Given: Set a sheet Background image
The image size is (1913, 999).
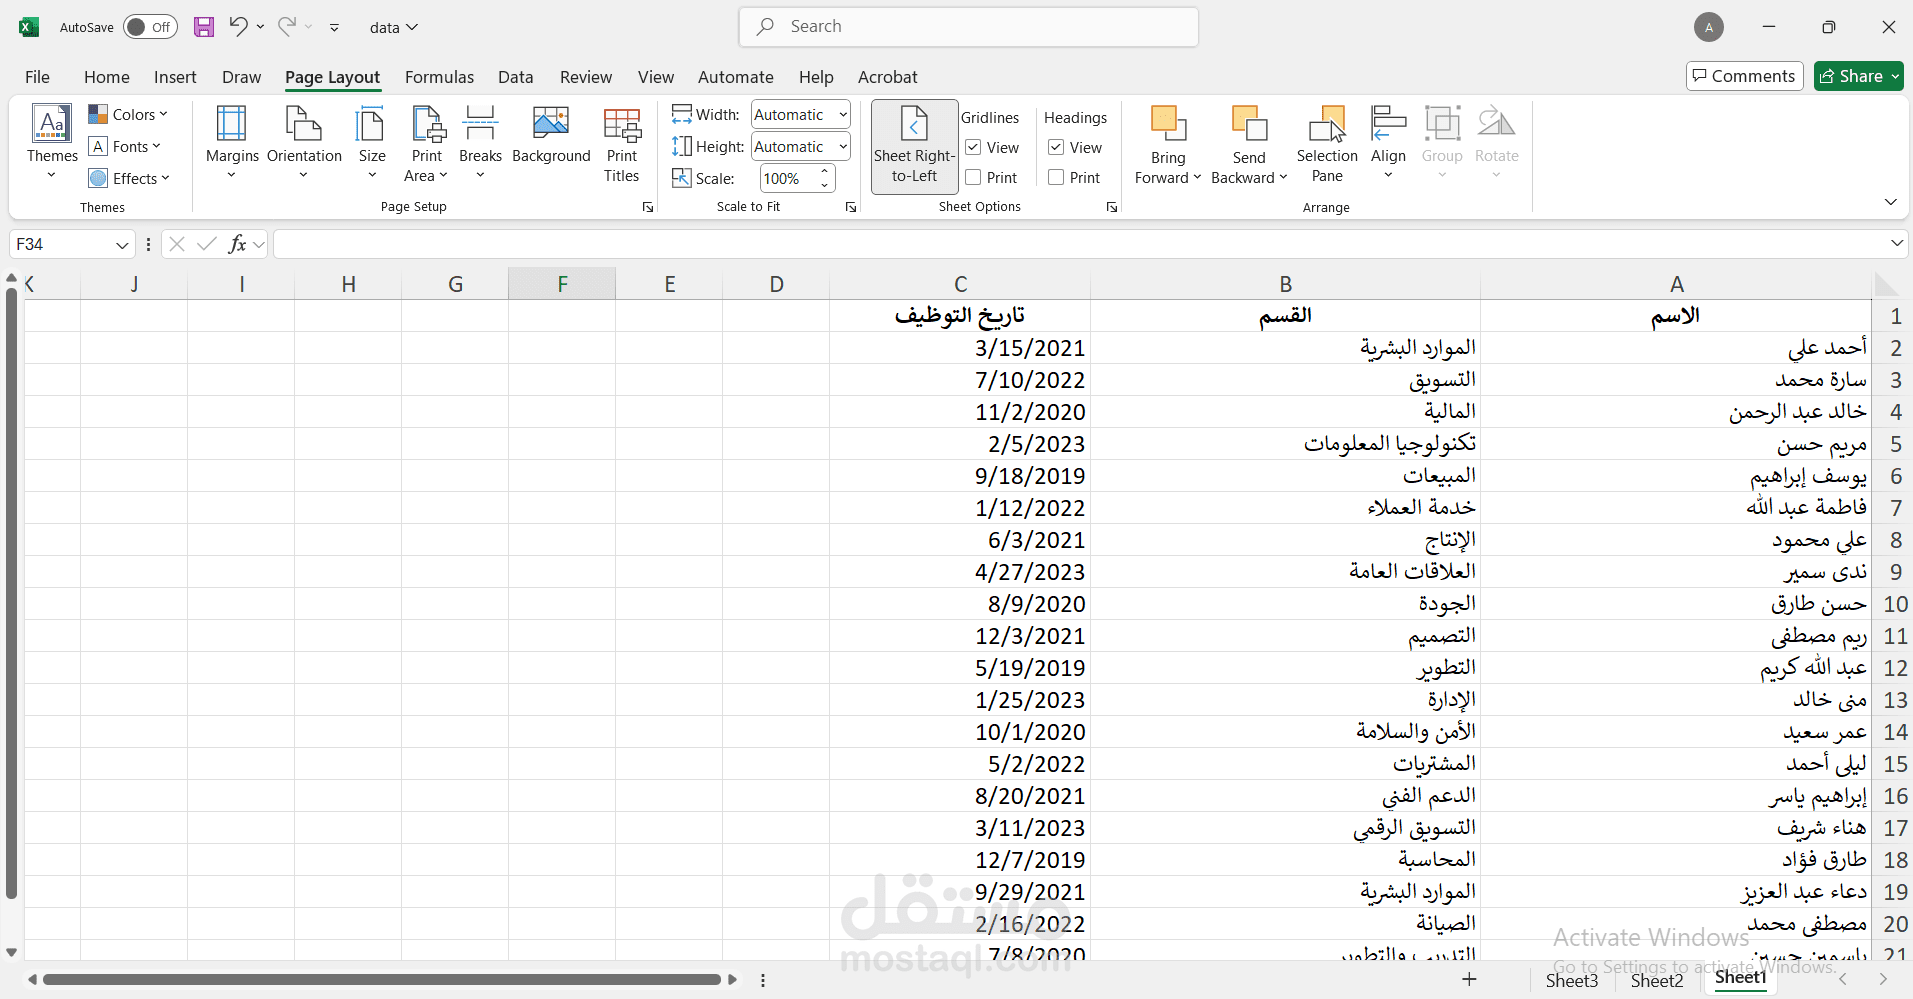Looking at the screenshot, I should 551,135.
